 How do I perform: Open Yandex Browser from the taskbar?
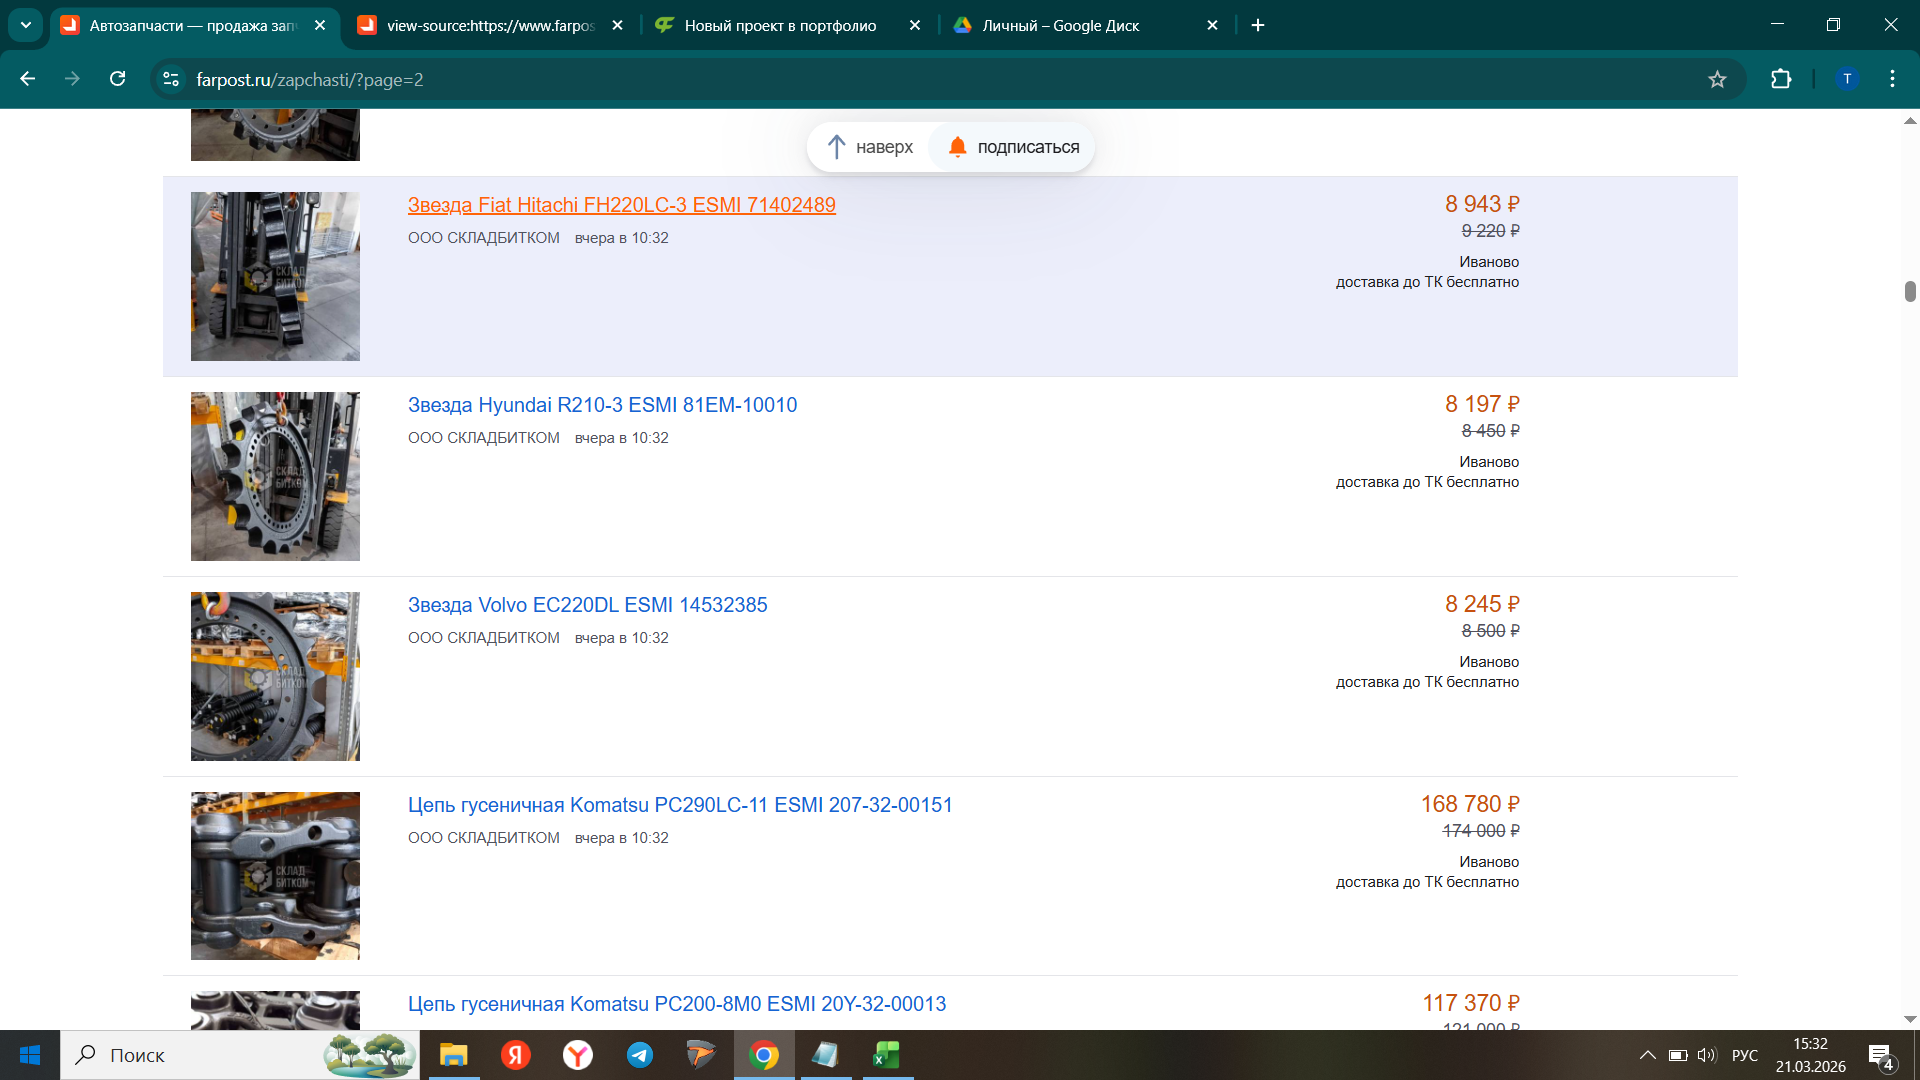click(578, 1055)
